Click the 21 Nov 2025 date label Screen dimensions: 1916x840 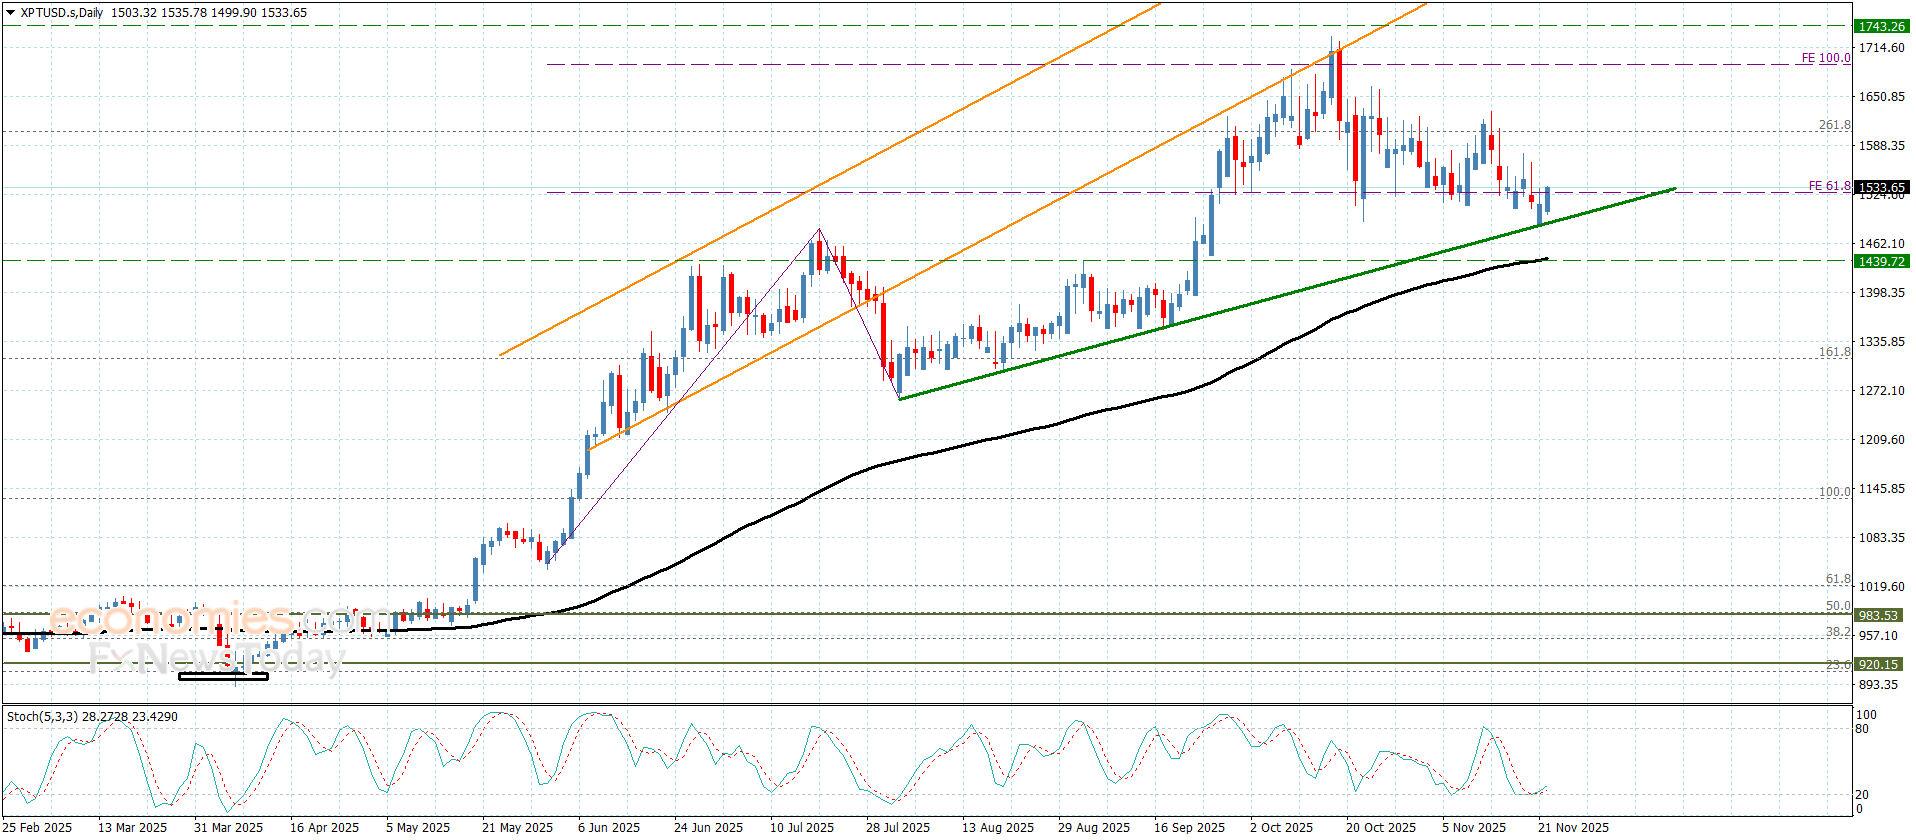click(x=1573, y=827)
